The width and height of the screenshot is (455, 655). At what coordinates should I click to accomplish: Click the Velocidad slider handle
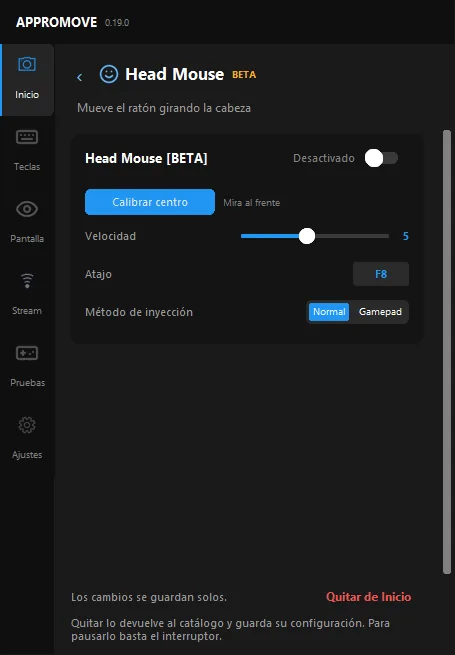[307, 236]
